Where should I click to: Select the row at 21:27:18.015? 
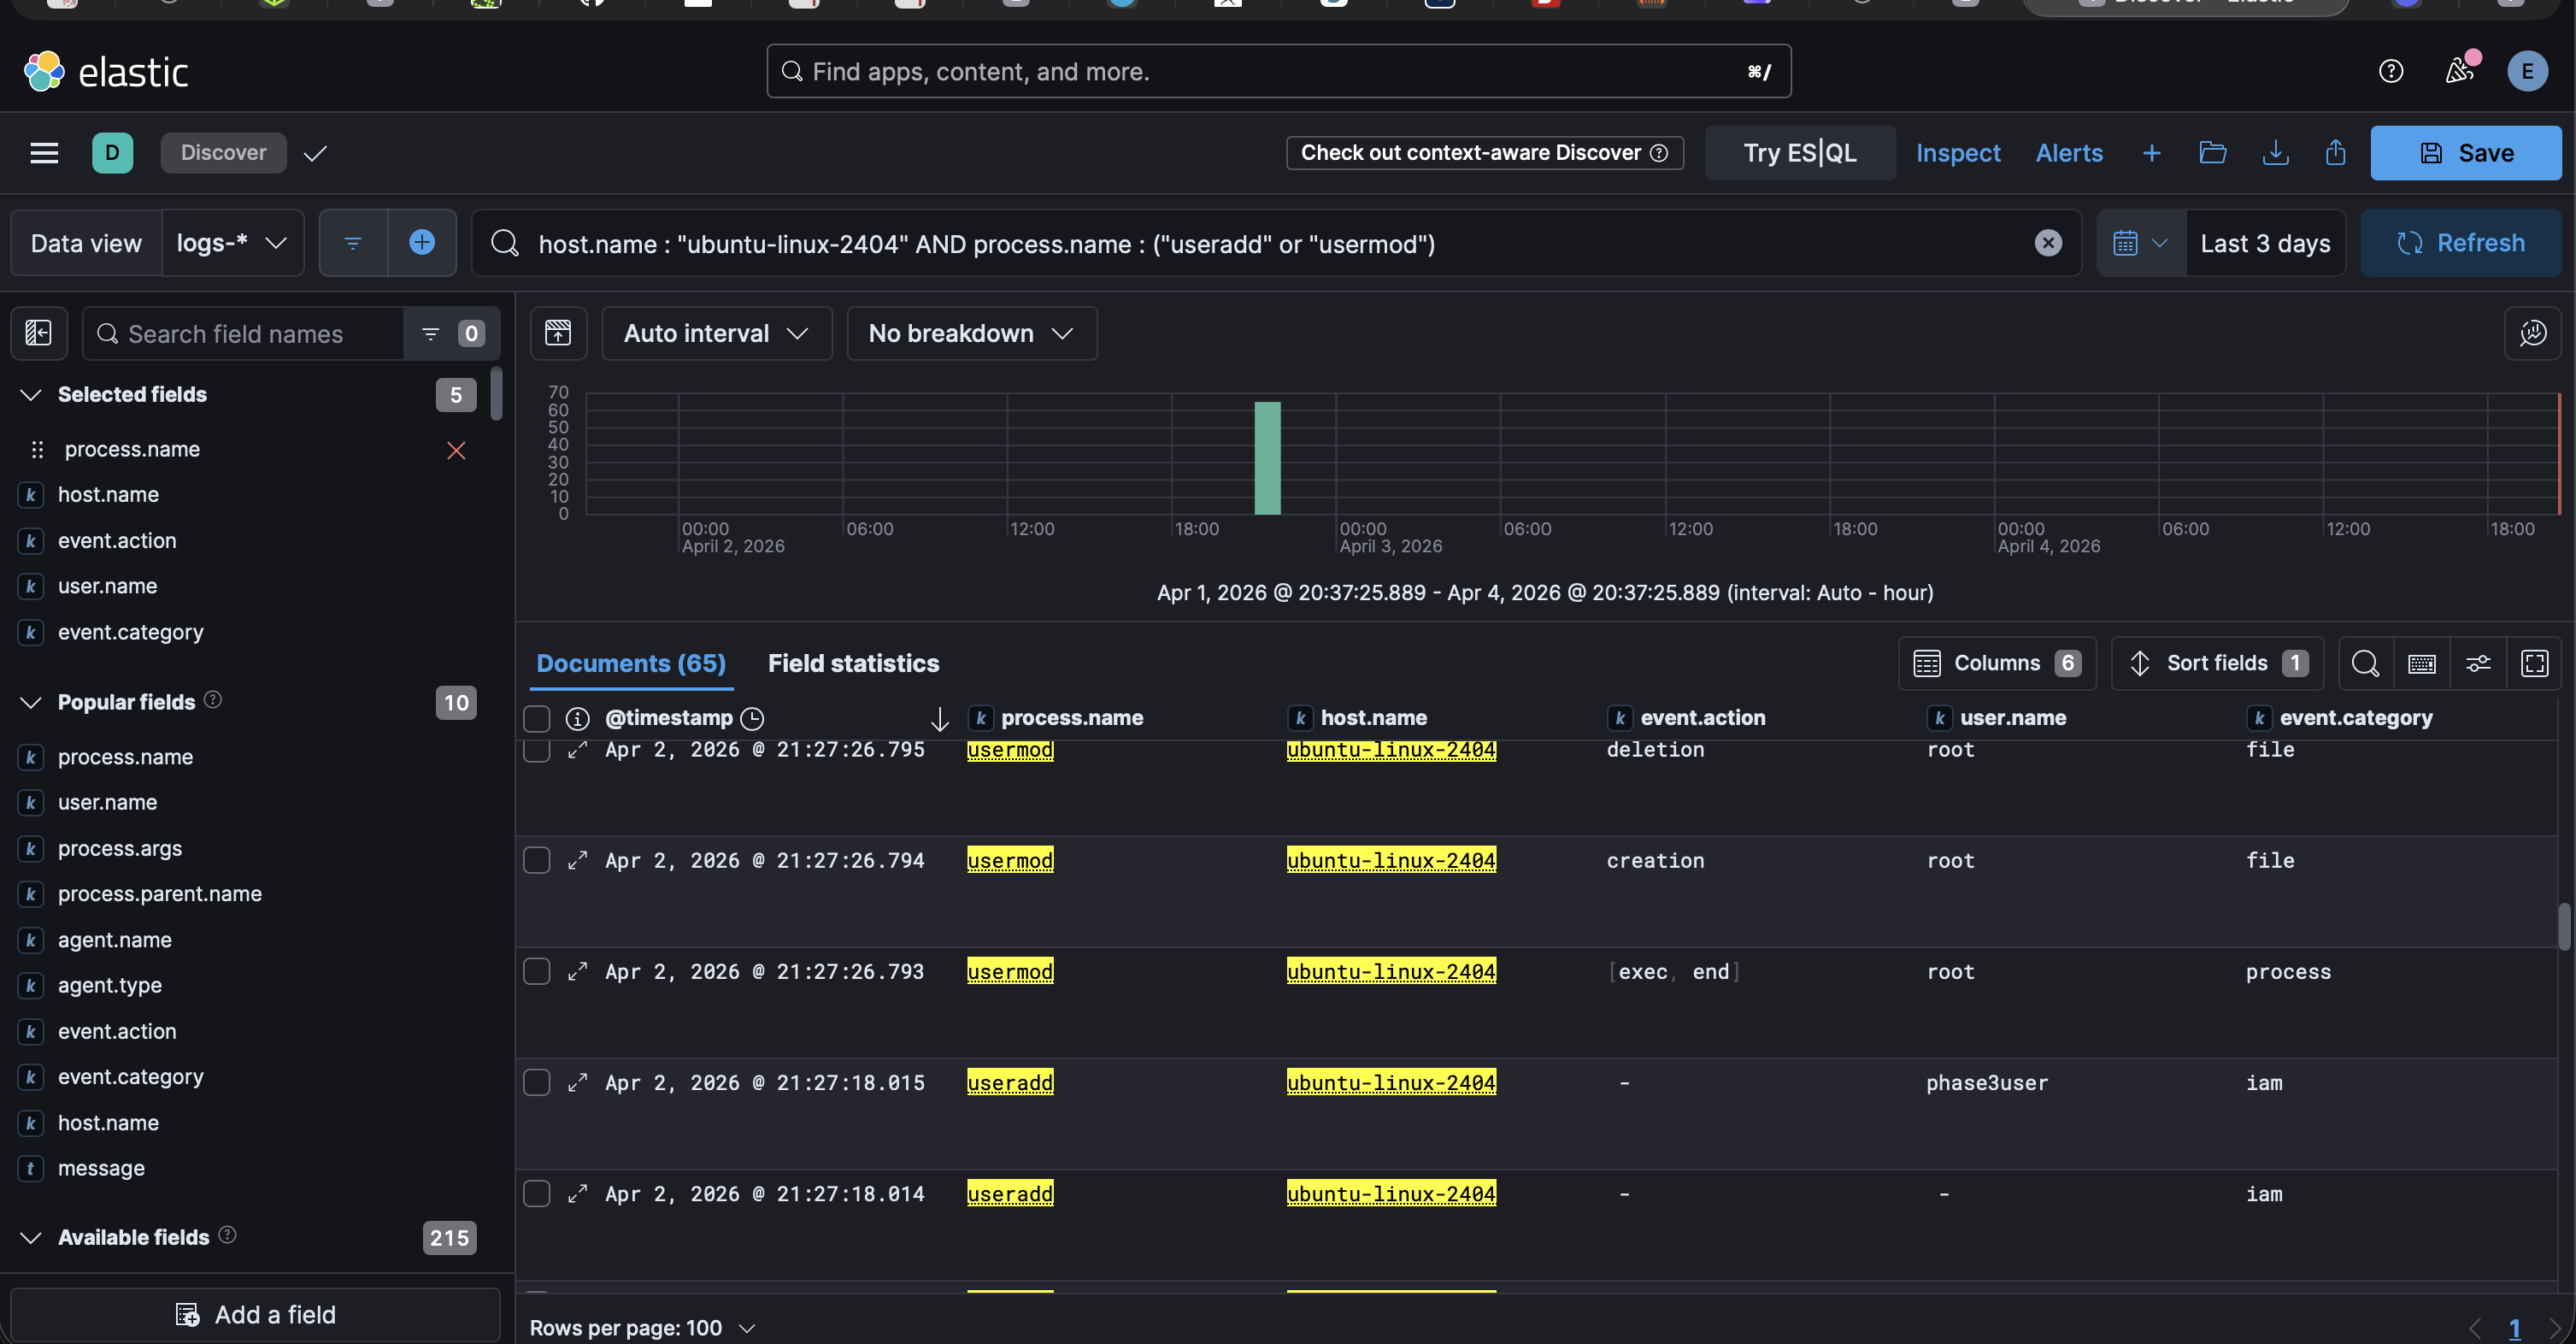[537, 1083]
